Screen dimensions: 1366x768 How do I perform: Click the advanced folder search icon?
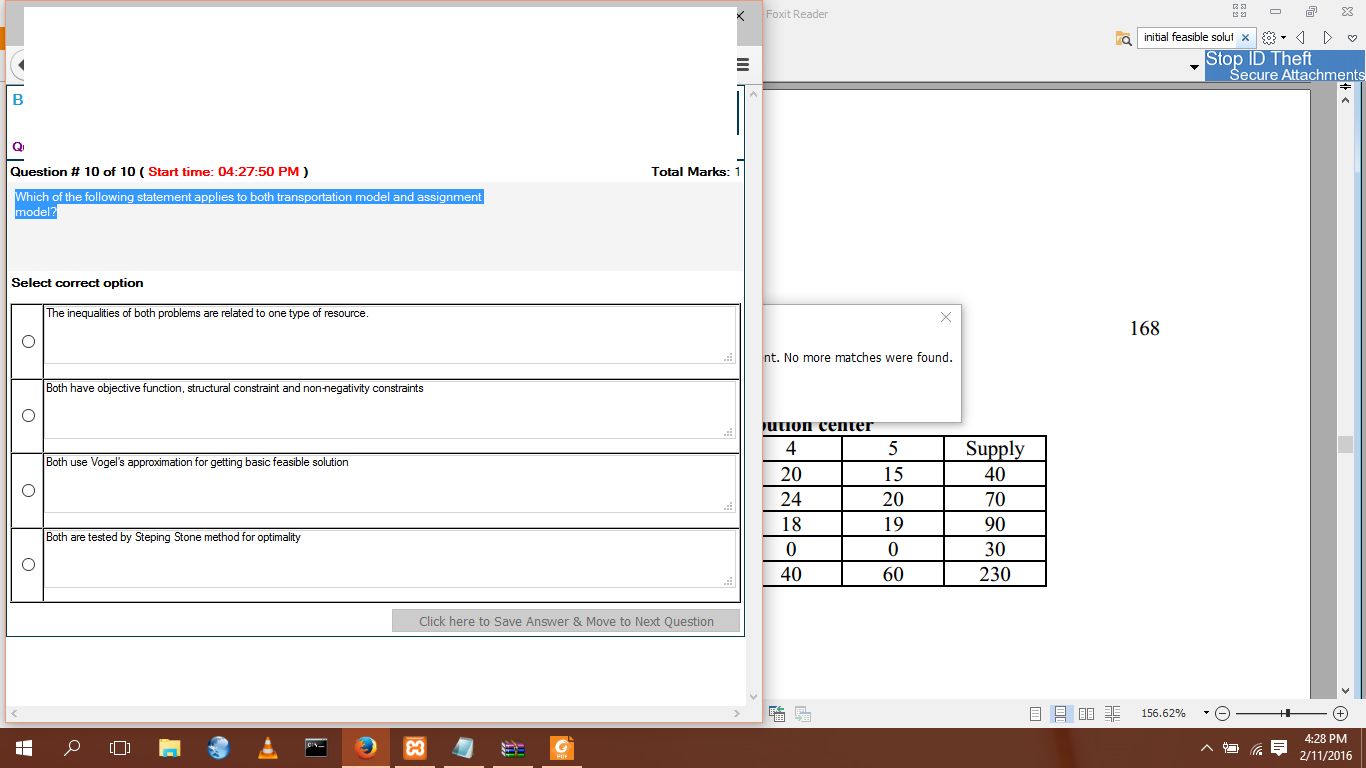tap(1124, 38)
